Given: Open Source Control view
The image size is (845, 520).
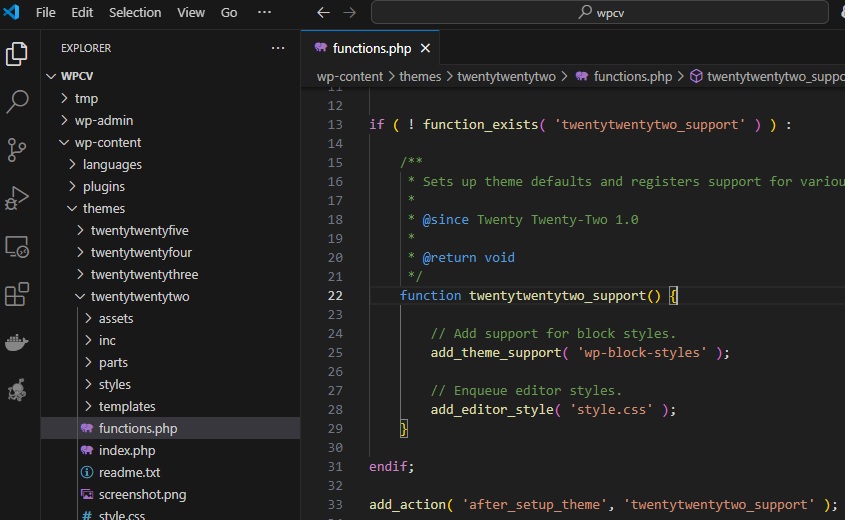Looking at the screenshot, I should click(x=17, y=149).
